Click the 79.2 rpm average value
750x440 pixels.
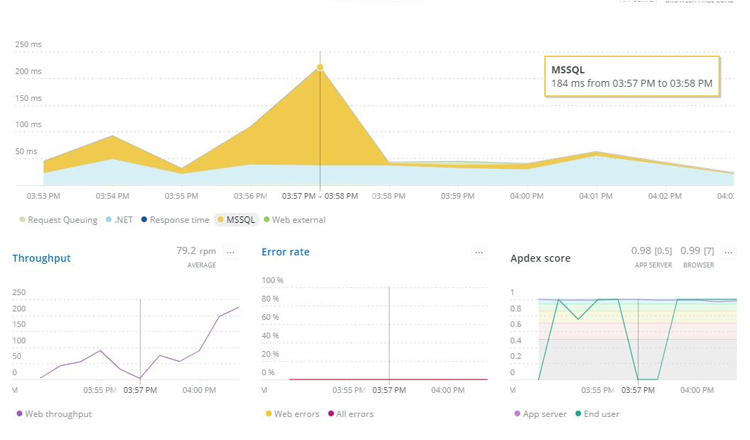pos(196,251)
